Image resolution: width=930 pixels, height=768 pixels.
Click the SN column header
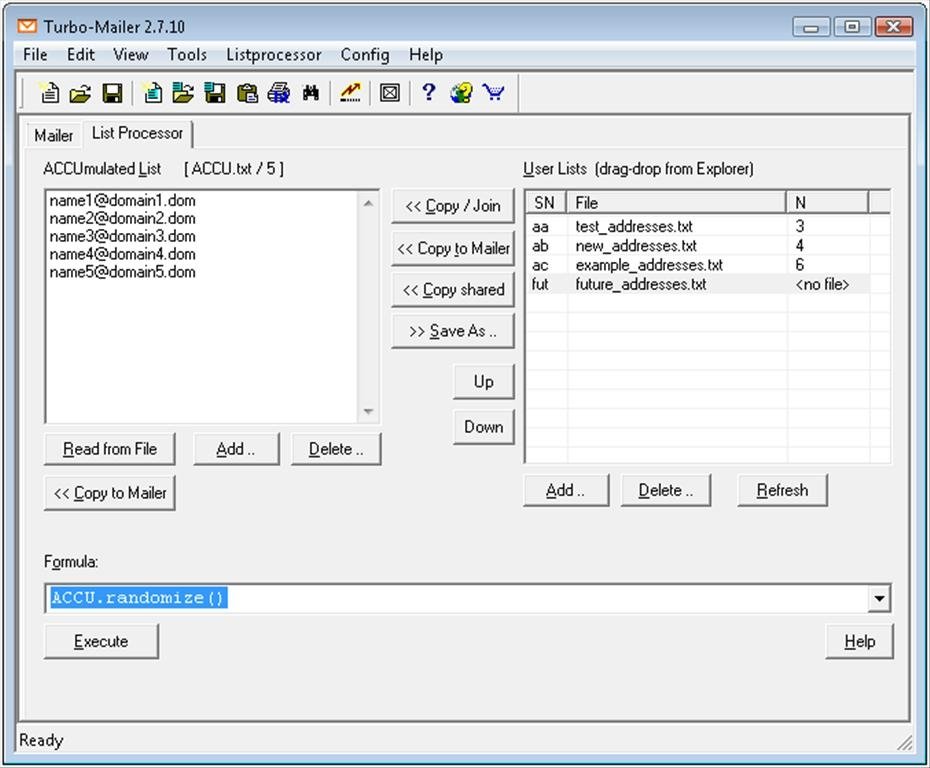click(546, 203)
